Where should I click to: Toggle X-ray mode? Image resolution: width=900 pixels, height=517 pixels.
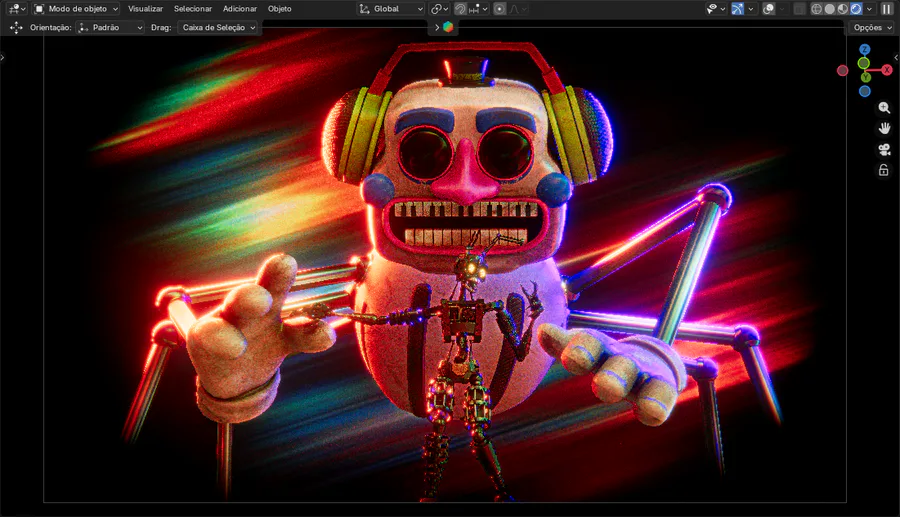click(799, 9)
